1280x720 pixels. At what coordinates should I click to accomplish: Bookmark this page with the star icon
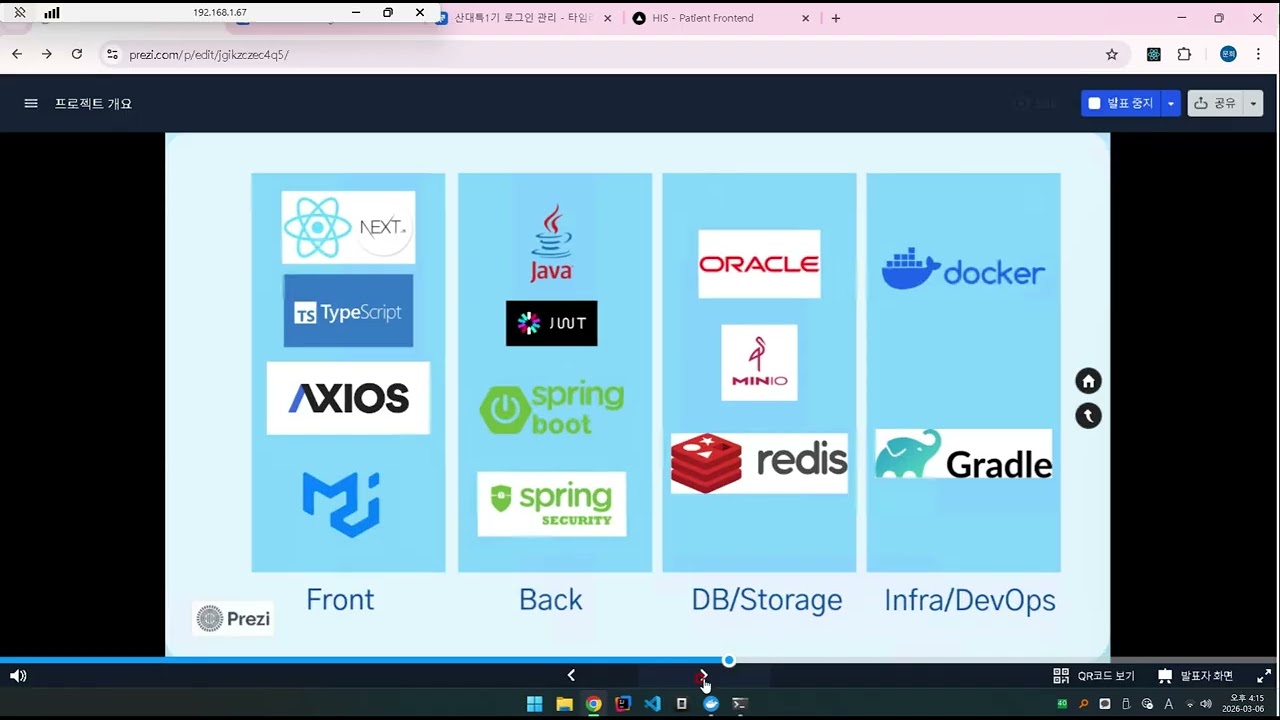point(1112,54)
